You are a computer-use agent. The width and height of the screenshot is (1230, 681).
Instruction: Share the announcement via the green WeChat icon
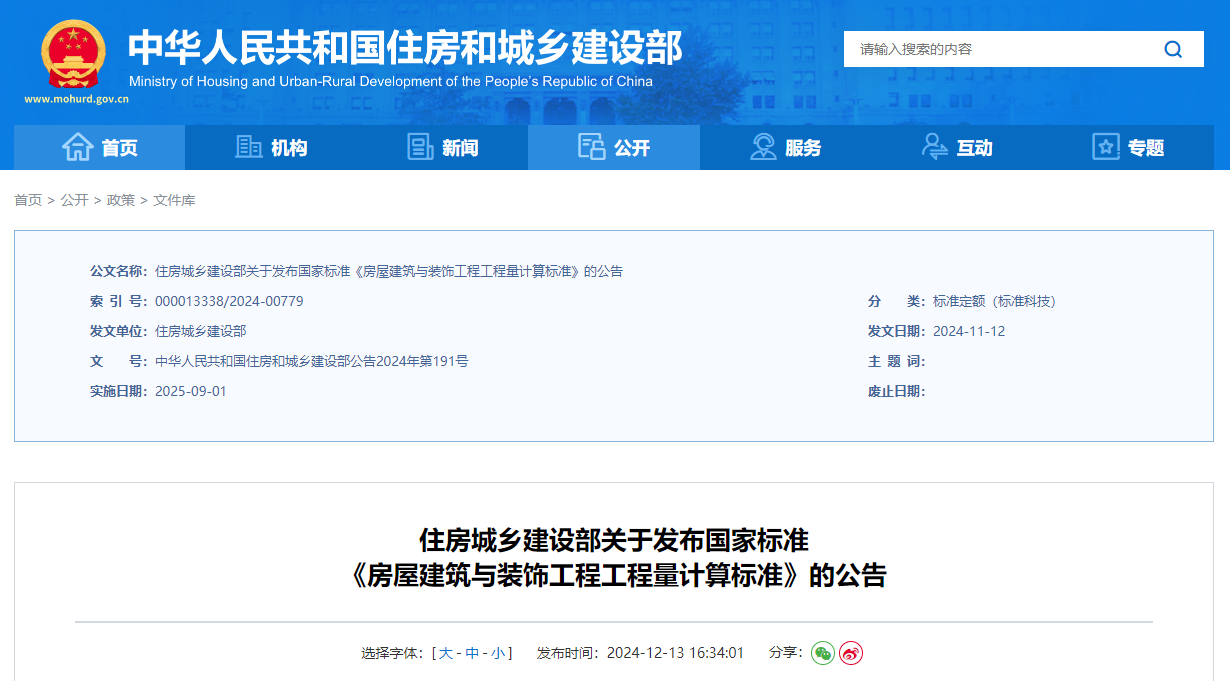822,653
